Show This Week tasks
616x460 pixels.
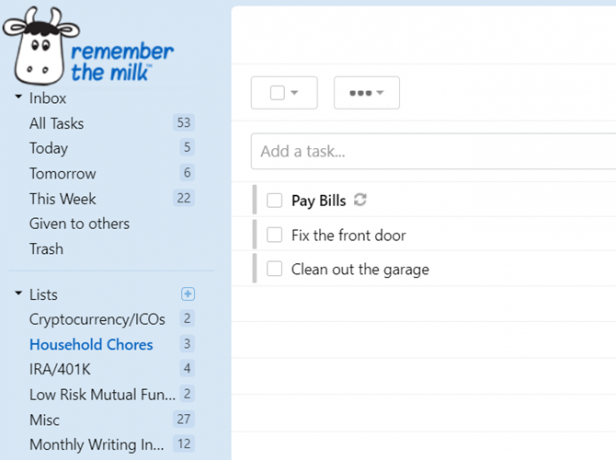63,199
